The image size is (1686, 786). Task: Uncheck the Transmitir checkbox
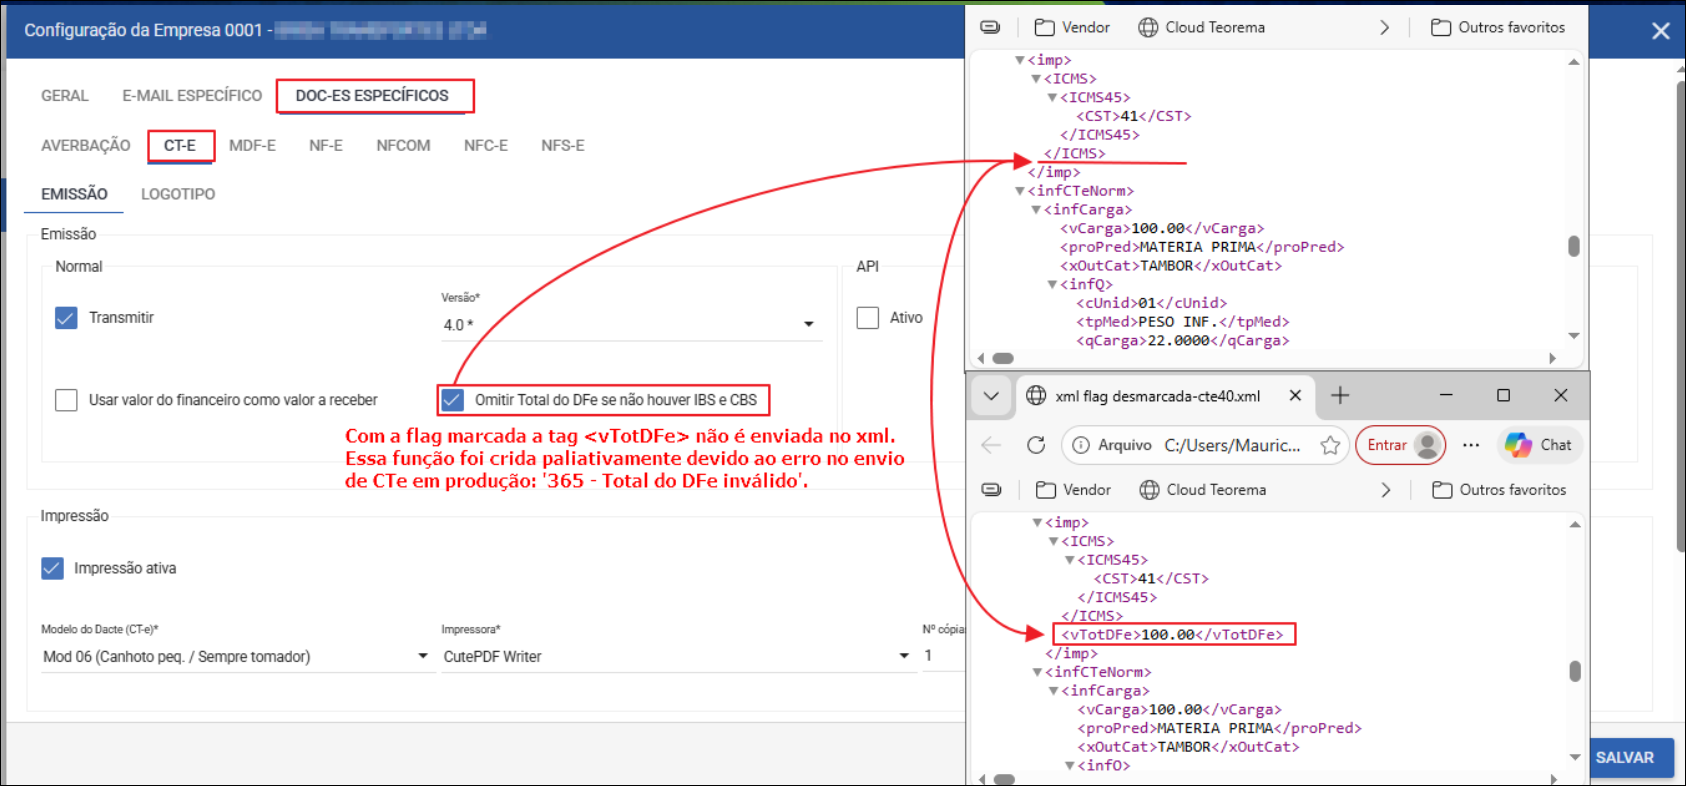tap(66, 318)
